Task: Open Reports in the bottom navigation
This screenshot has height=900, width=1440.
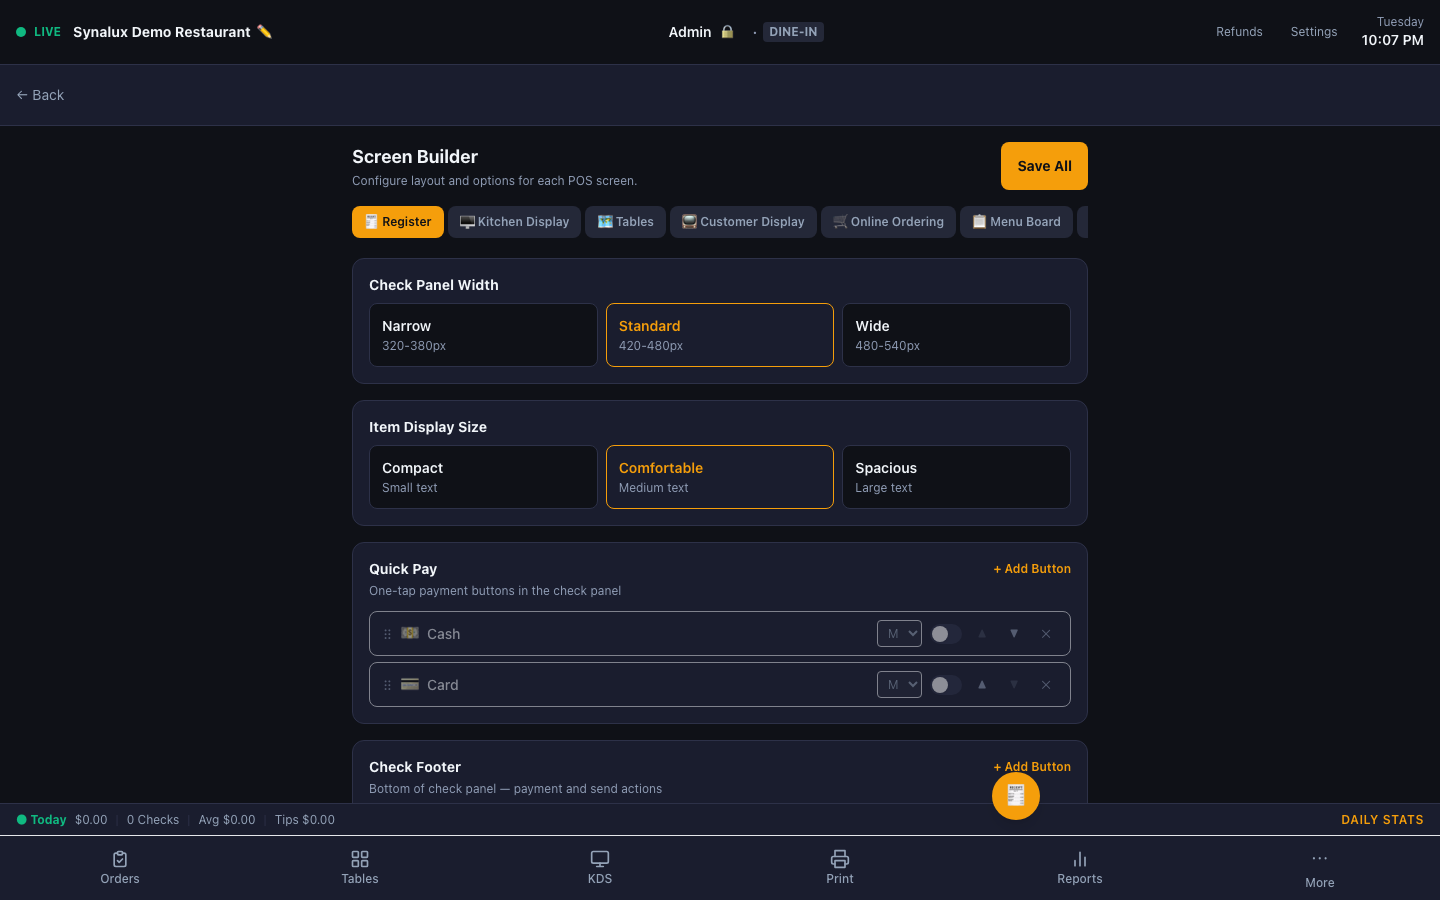Action: tap(1080, 867)
